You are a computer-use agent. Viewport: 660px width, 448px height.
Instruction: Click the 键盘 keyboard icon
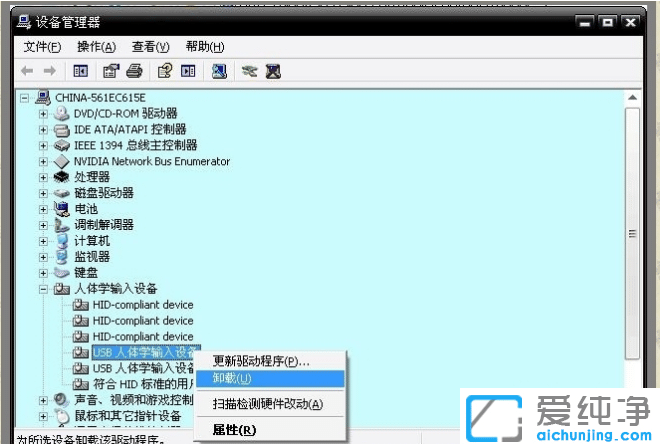[62, 273]
